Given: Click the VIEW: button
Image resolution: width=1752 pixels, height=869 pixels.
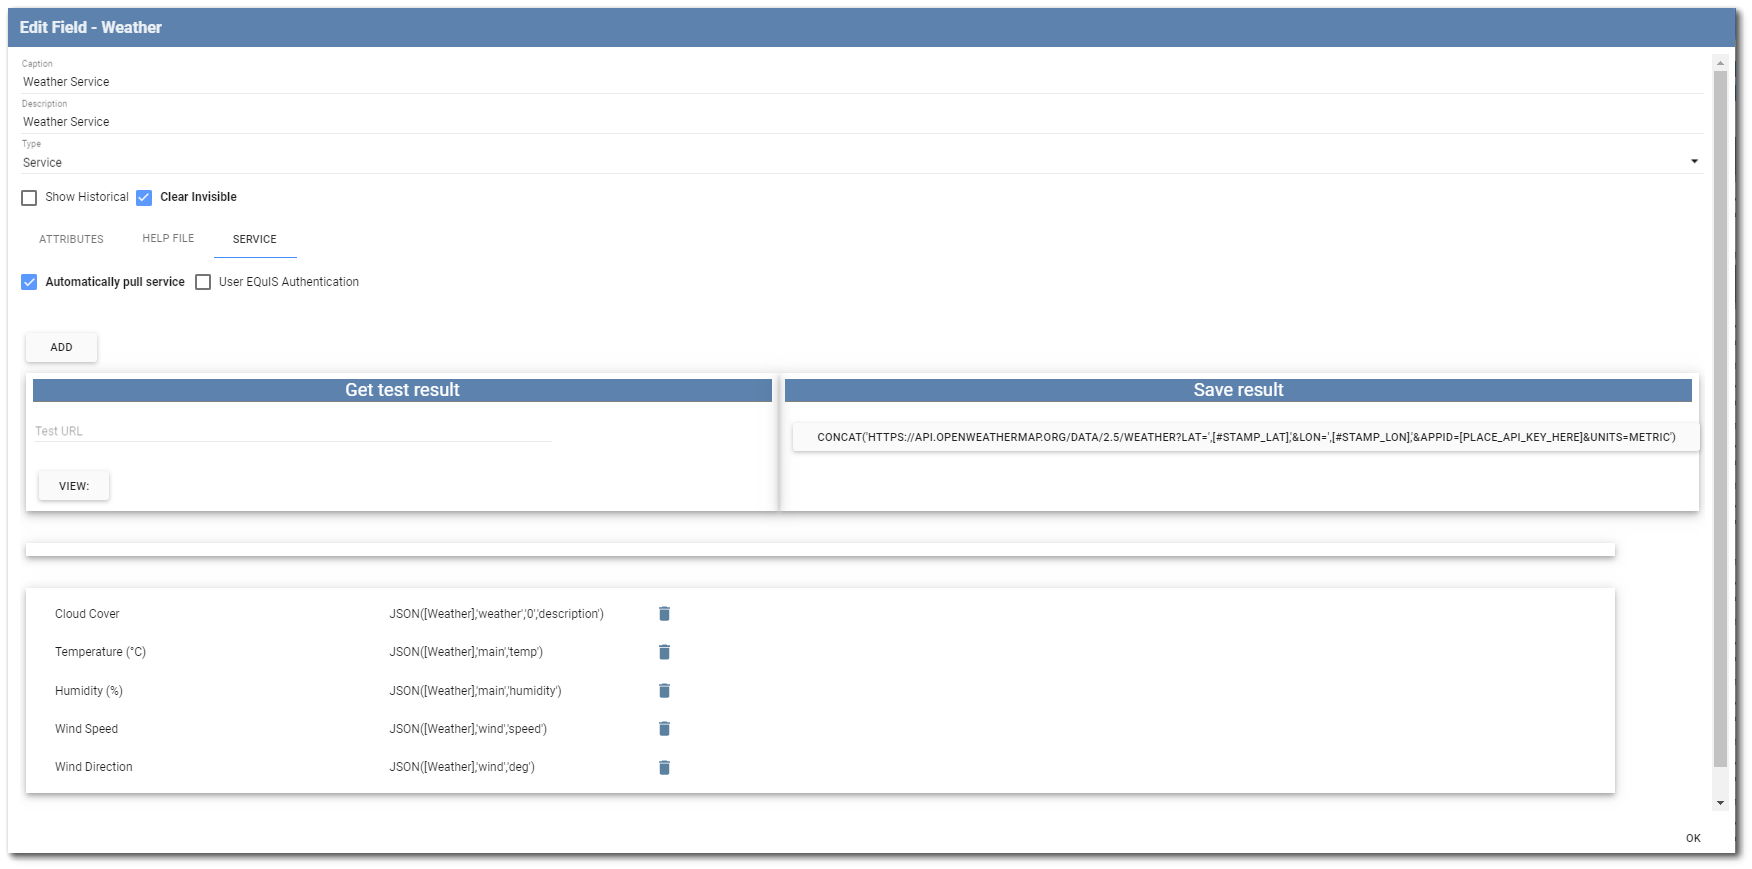Looking at the screenshot, I should click(74, 486).
